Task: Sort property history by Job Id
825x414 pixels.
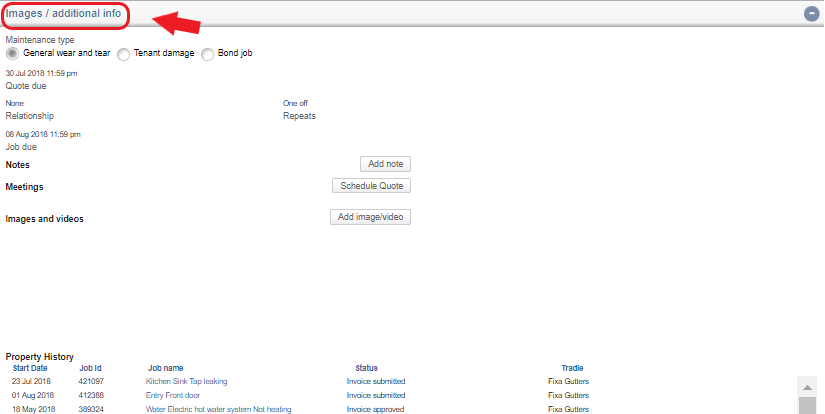Action: 90,368
